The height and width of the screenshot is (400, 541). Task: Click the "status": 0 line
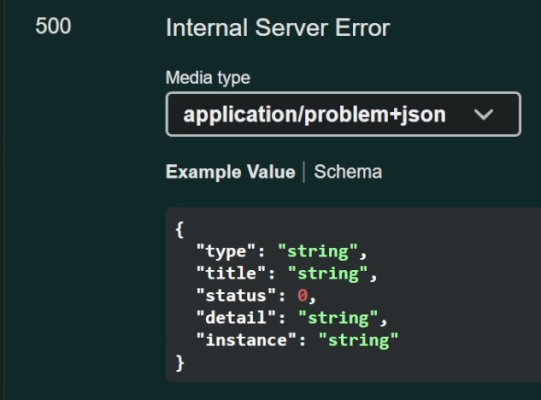256,296
